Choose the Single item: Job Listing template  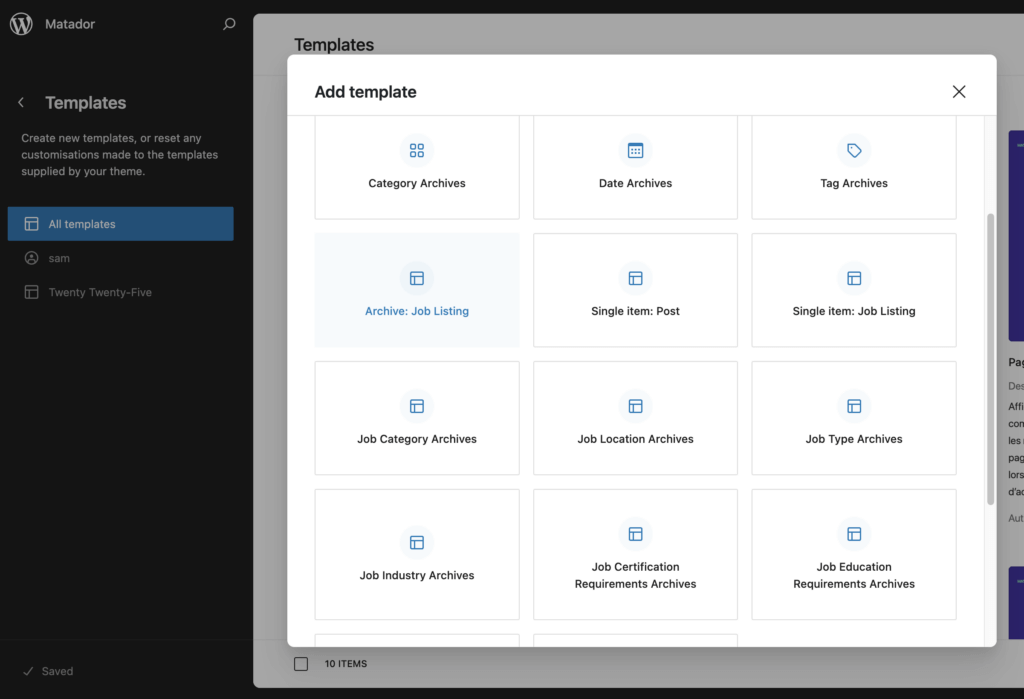pyautogui.click(x=854, y=291)
